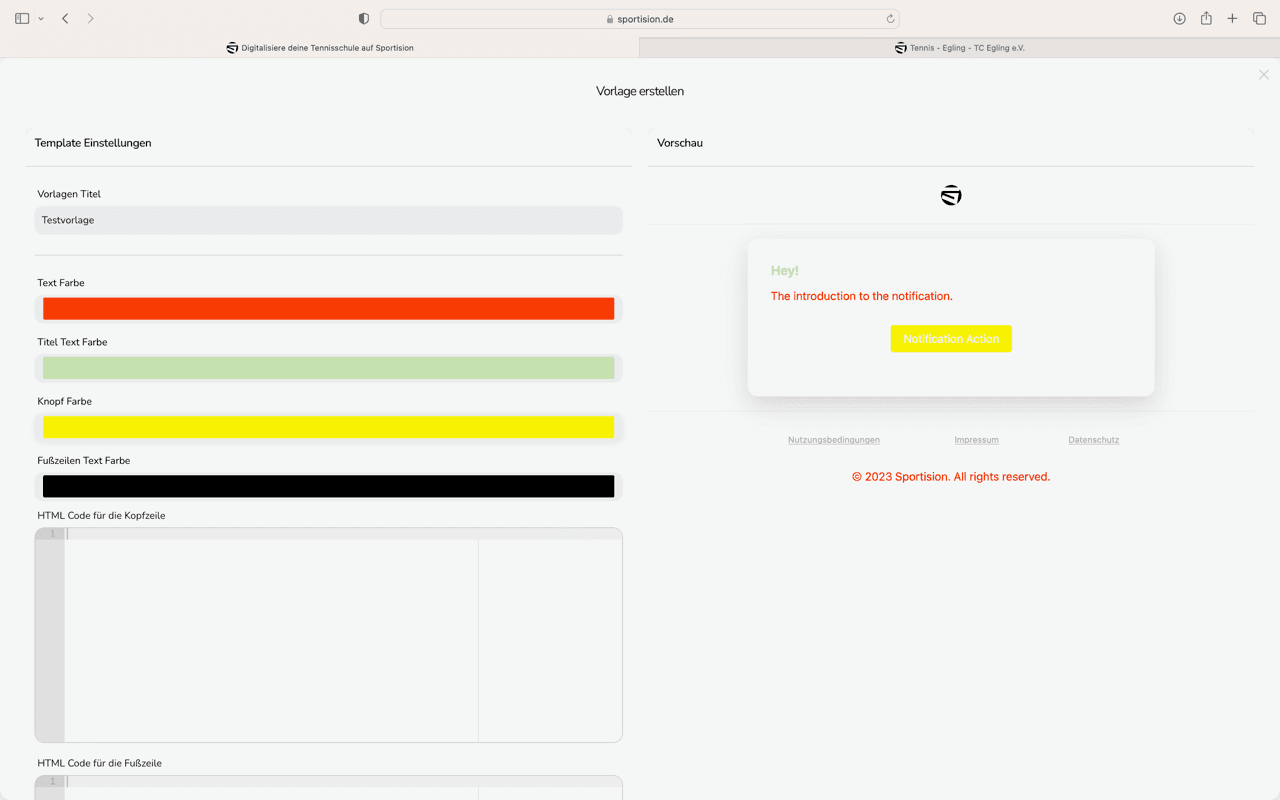Edit the Vorlagen Titel text field
This screenshot has width=1280, height=800.
pyautogui.click(x=328, y=220)
